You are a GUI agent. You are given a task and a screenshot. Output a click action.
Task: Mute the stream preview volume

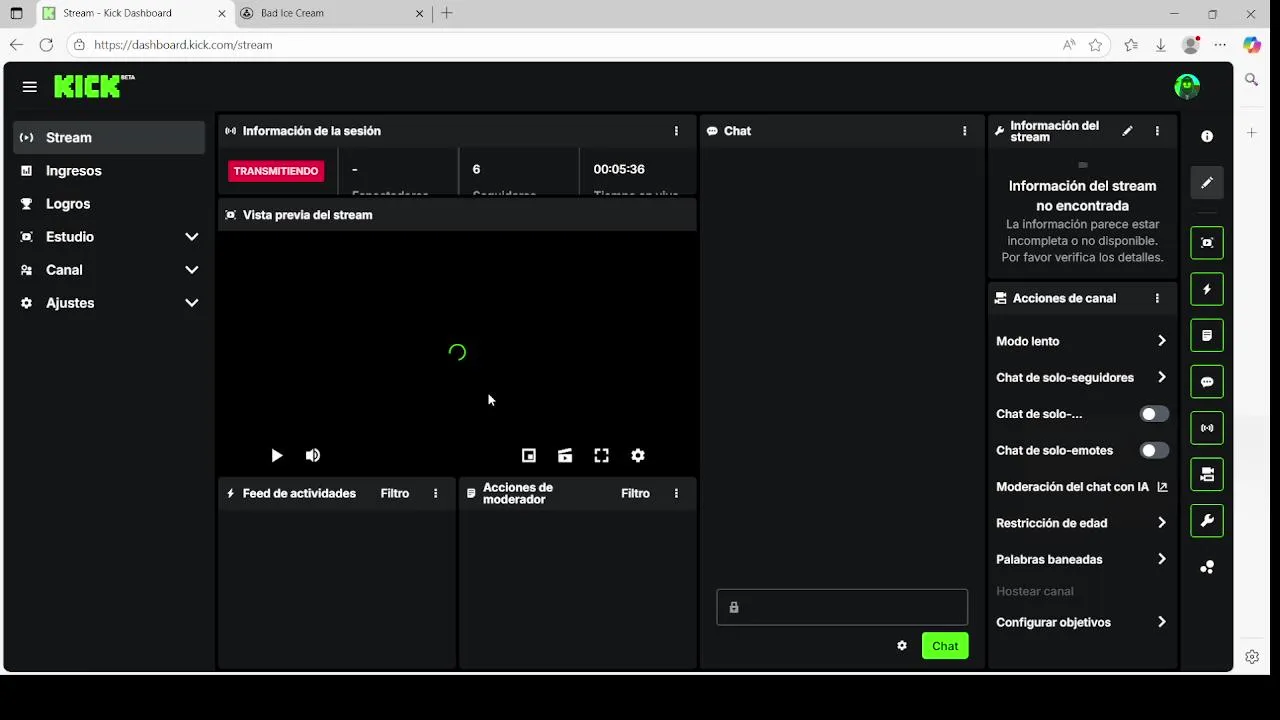tap(313, 456)
